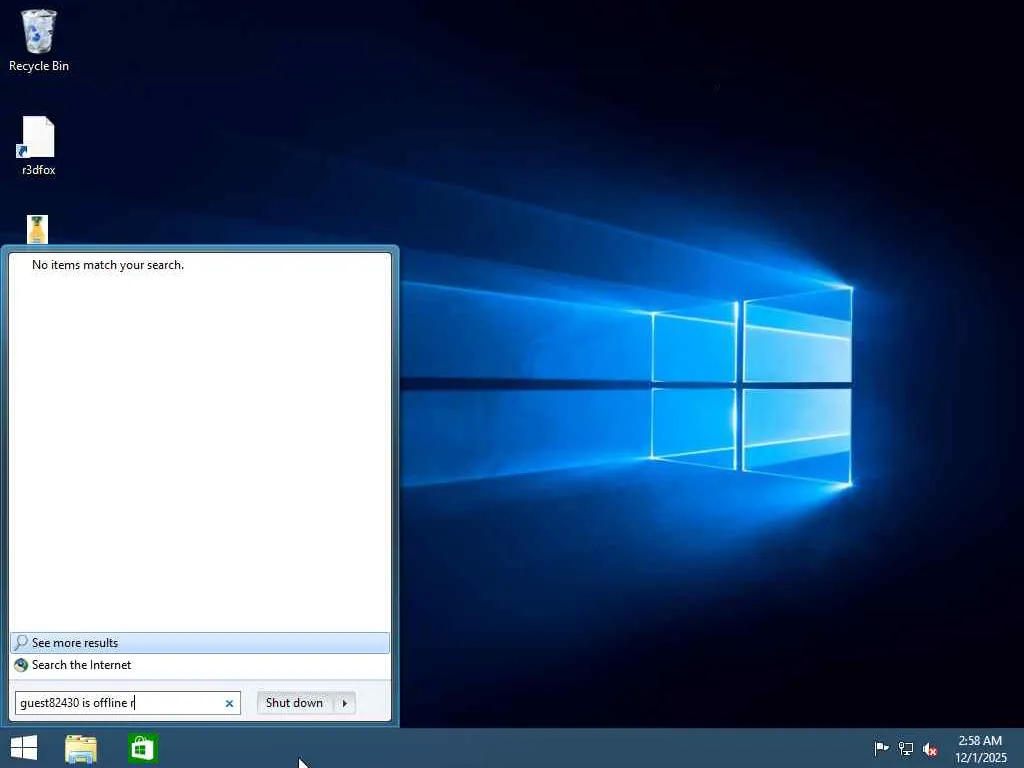Open Action Center flag tray icon
This screenshot has height=768, width=1024.
[x=881, y=748]
